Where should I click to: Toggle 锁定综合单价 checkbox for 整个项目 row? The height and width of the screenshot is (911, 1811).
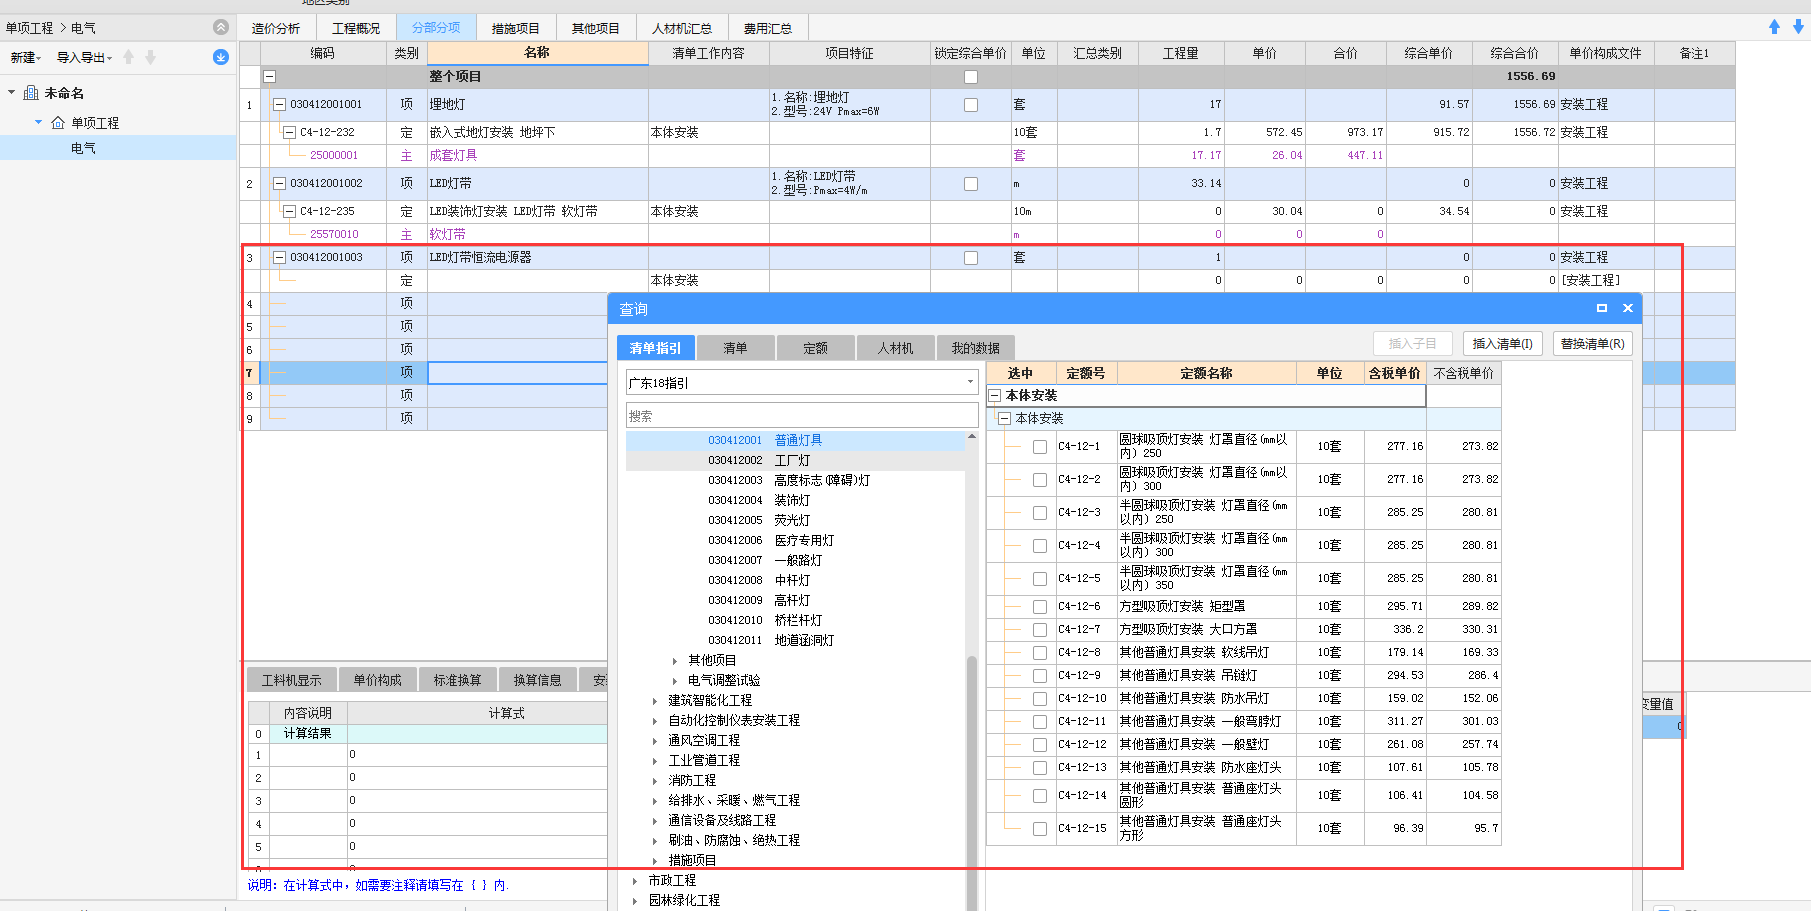pos(970,76)
